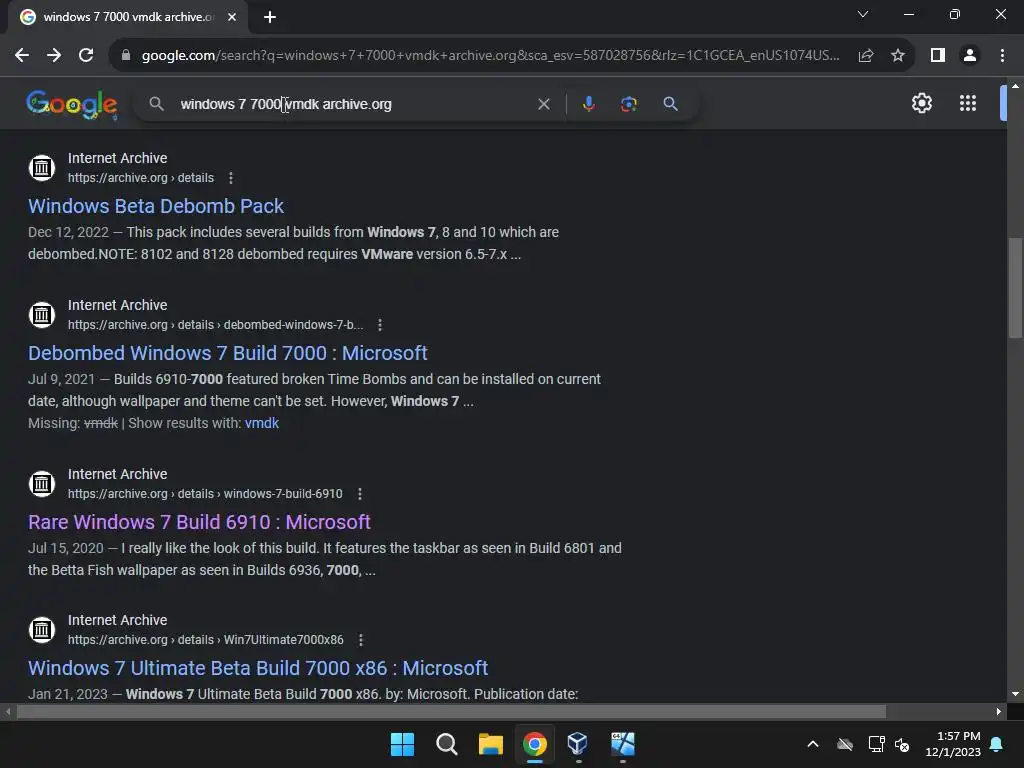Show results with vmdk link
The image size is (1024, 768).
click(261, 423)
